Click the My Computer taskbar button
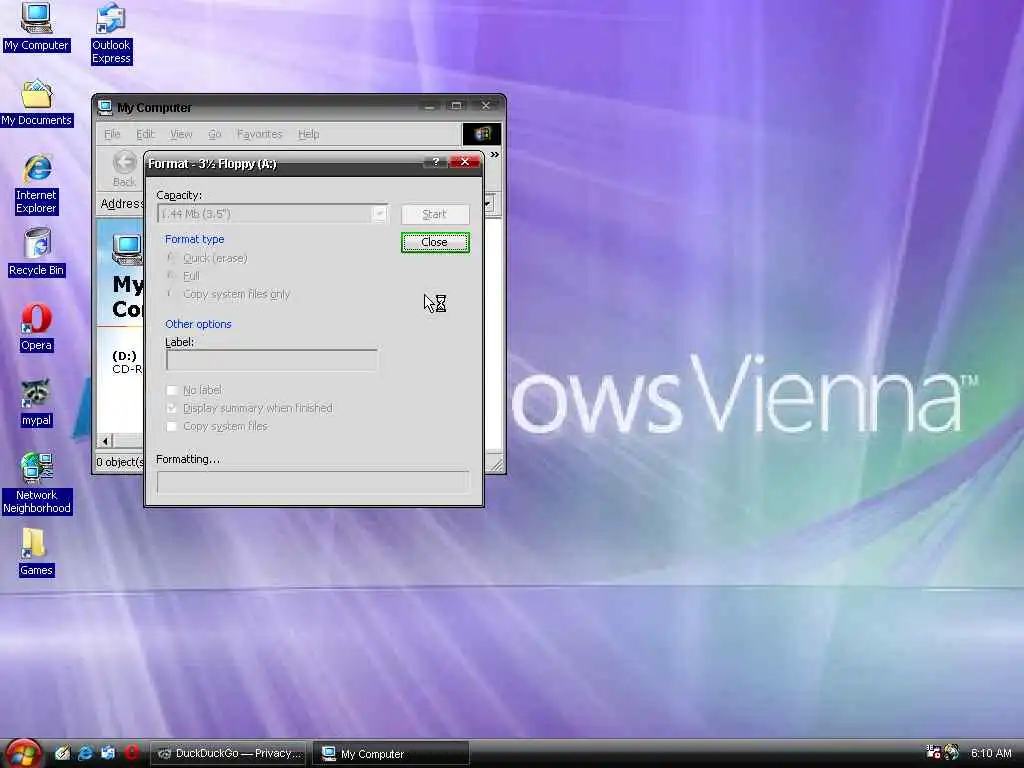 point(391,753)
